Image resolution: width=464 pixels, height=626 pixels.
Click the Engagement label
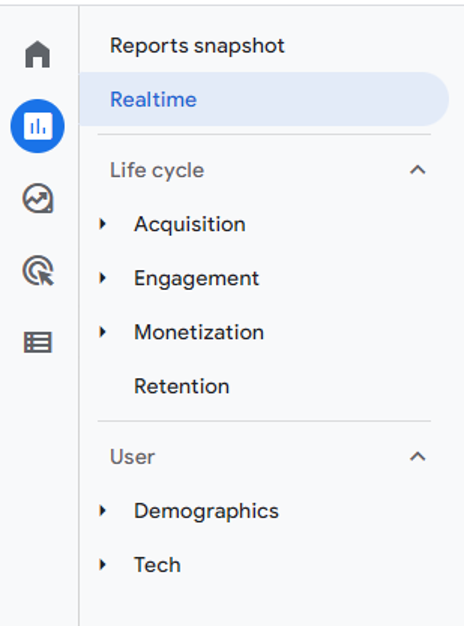click(196, 279)
